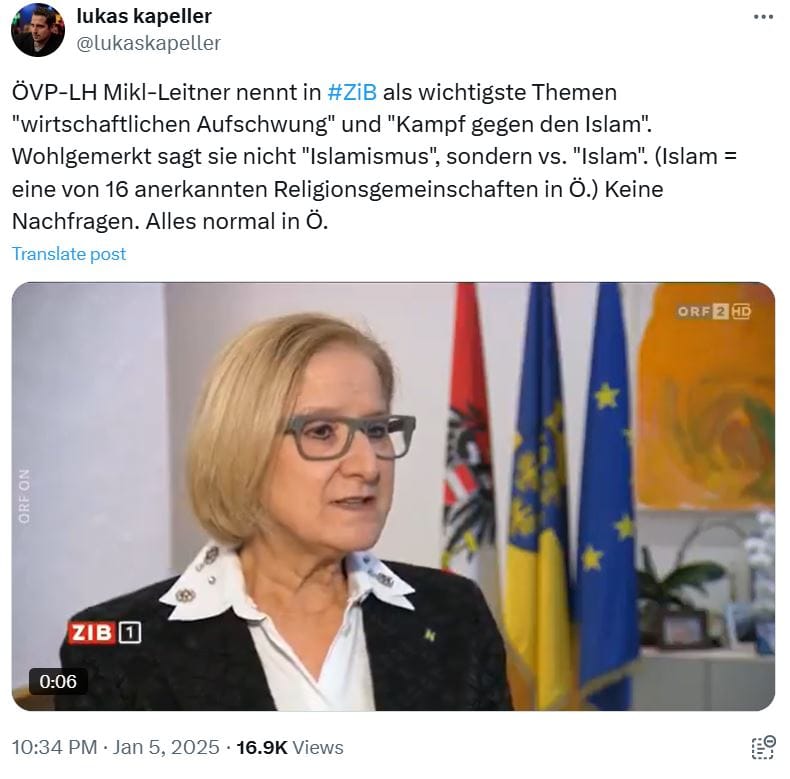The image size is (790, 779).
Task: Play the Mikl-Leitner interview video
Action: (x=393, y=496)
